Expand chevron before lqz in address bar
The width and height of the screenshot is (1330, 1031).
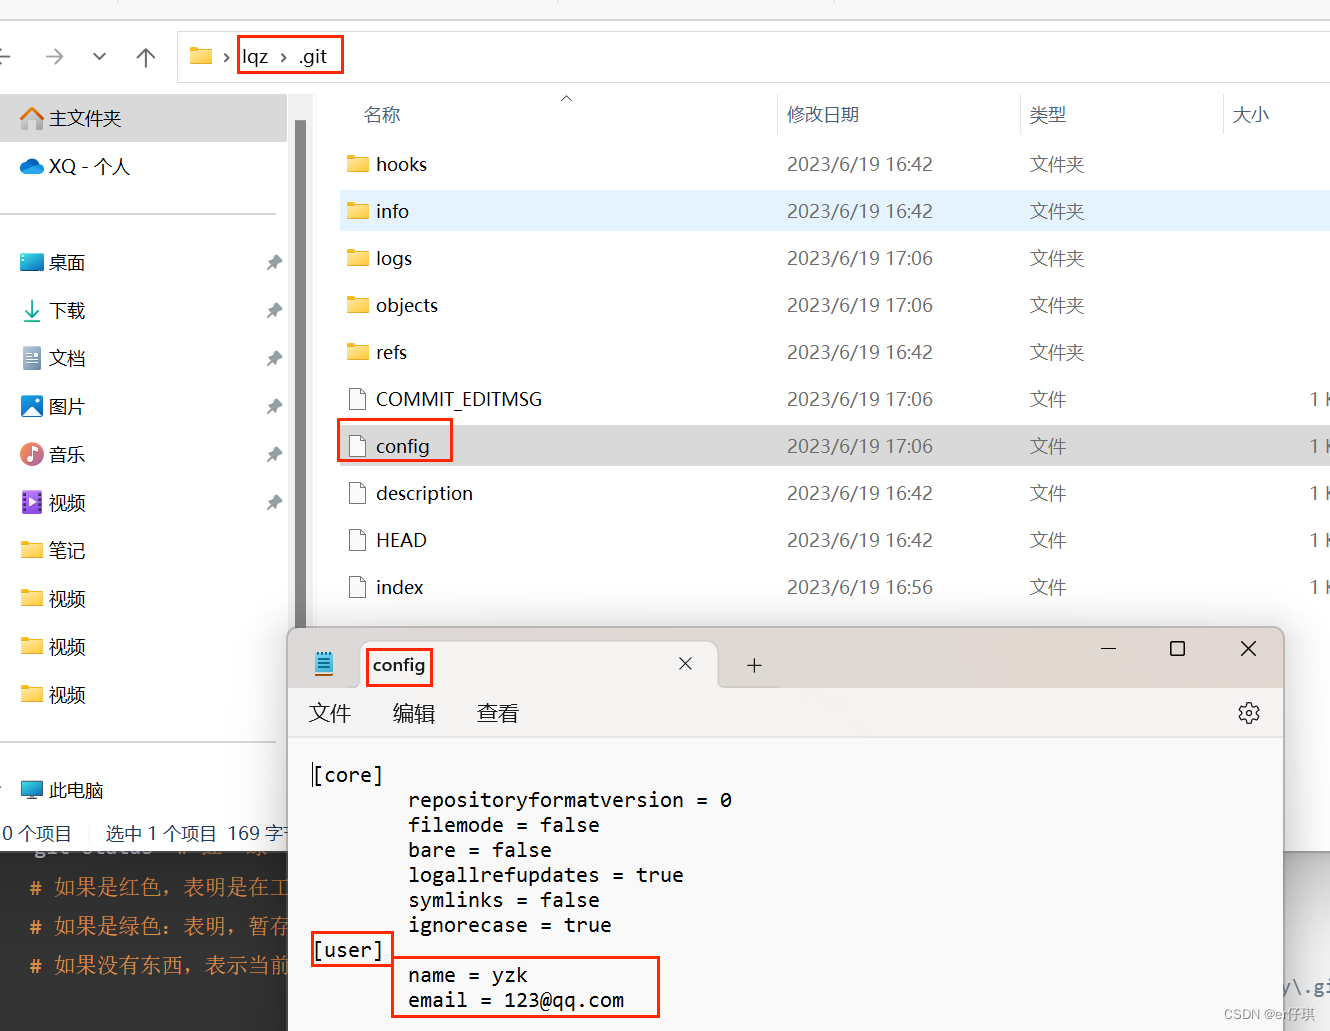click(227, 58)
